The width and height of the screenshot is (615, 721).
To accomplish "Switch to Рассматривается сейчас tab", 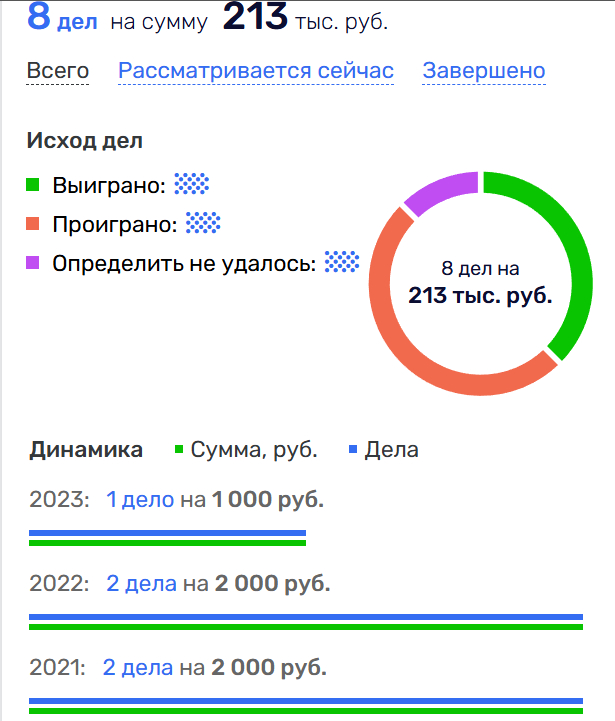I will point(256,71).
